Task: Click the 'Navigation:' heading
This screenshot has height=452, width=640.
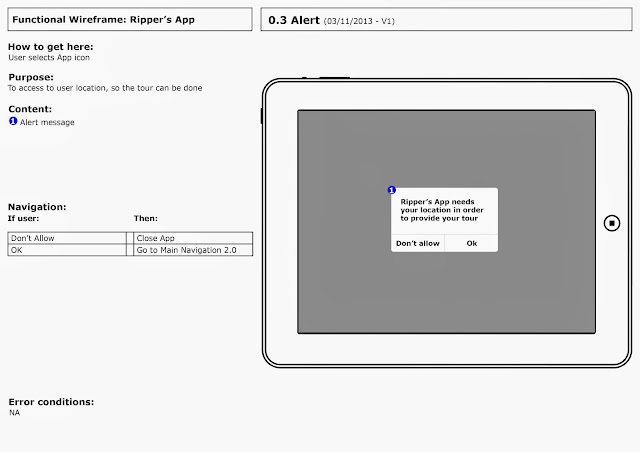Action: 37,207
